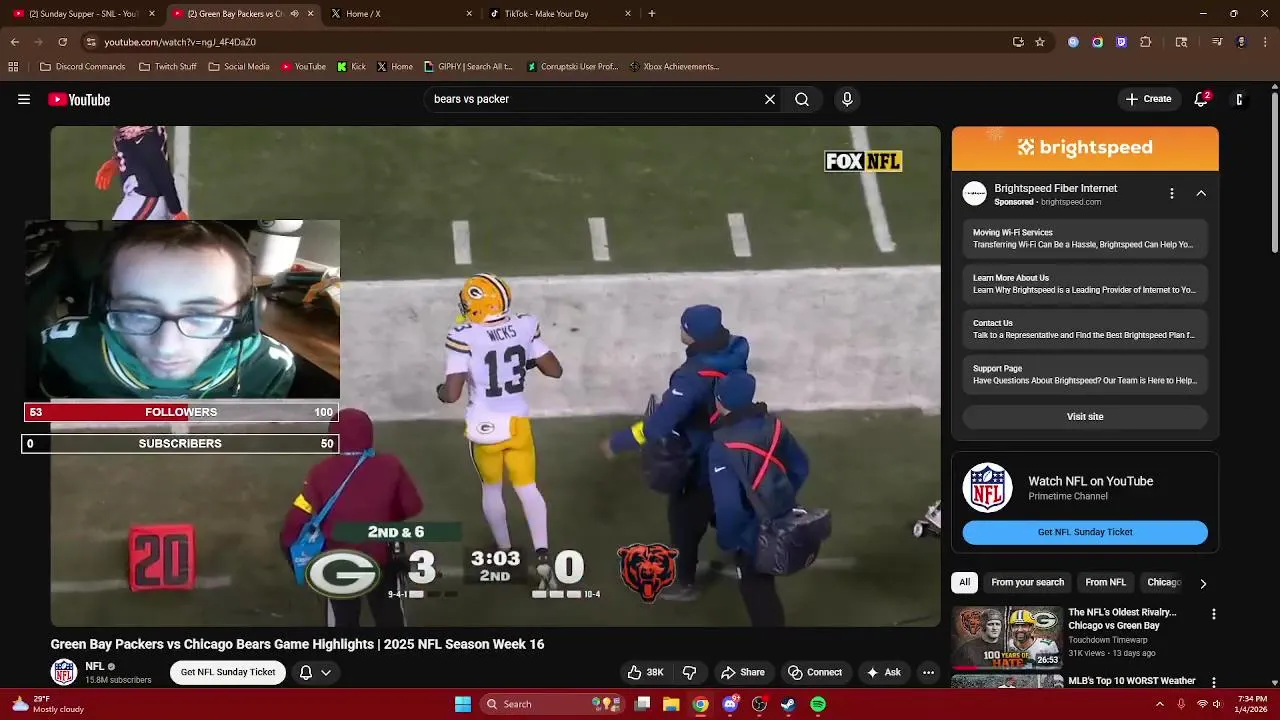Mute the Green Bay Packers tab audio
The height and width of the screenshot is (720, 1280).
pos(294,14)
